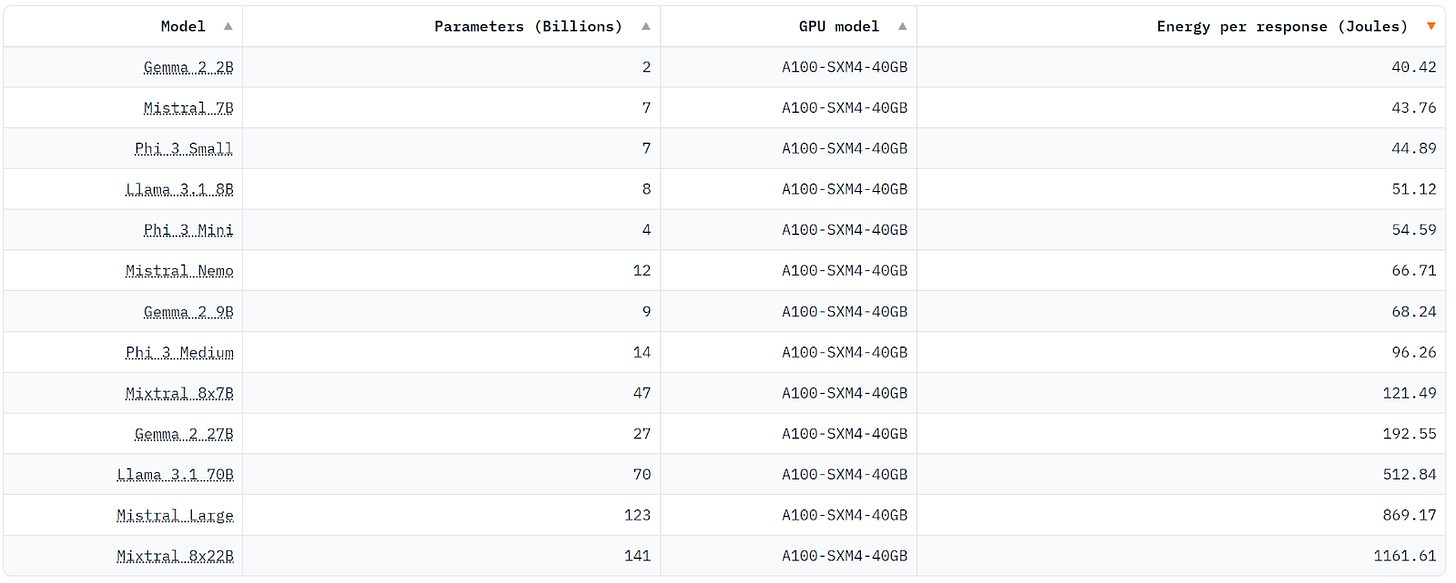The height and width of the screenshot is (583, 1456).
Task: Select energy value 121.49
Action: pyautogui.click(x=1410, y=393)
